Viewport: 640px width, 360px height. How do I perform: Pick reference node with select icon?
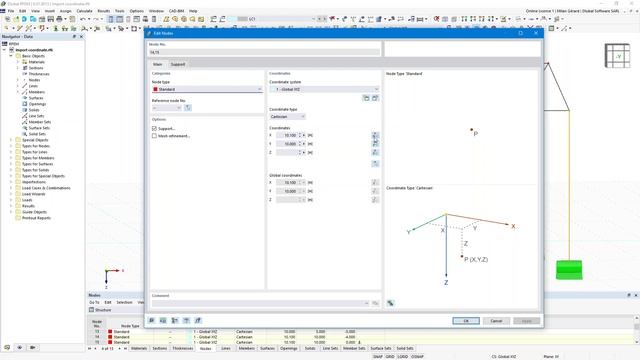click(x=188, y=108)
